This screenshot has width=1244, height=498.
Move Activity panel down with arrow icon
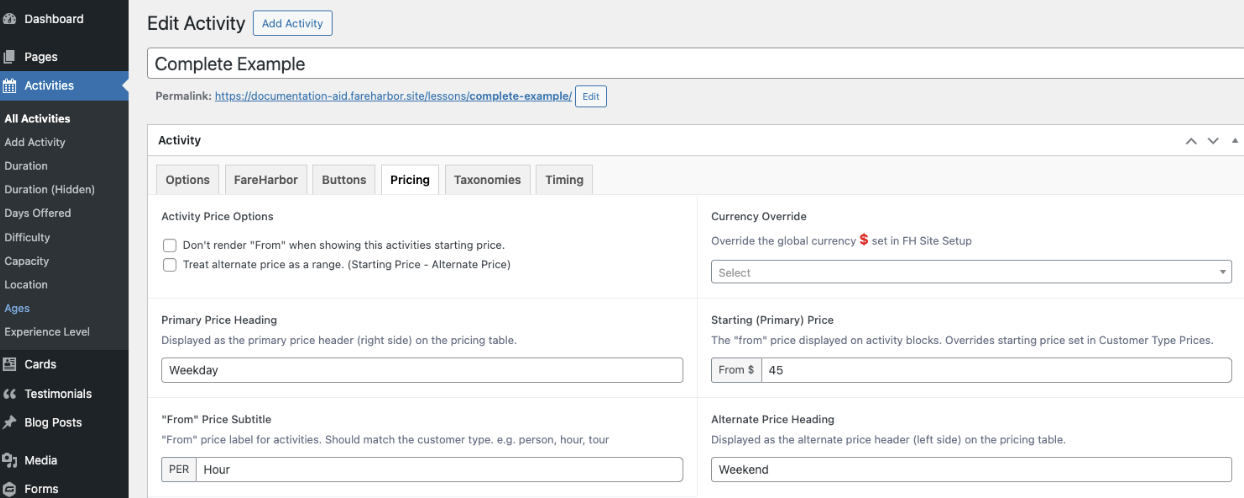(1213, 141)
